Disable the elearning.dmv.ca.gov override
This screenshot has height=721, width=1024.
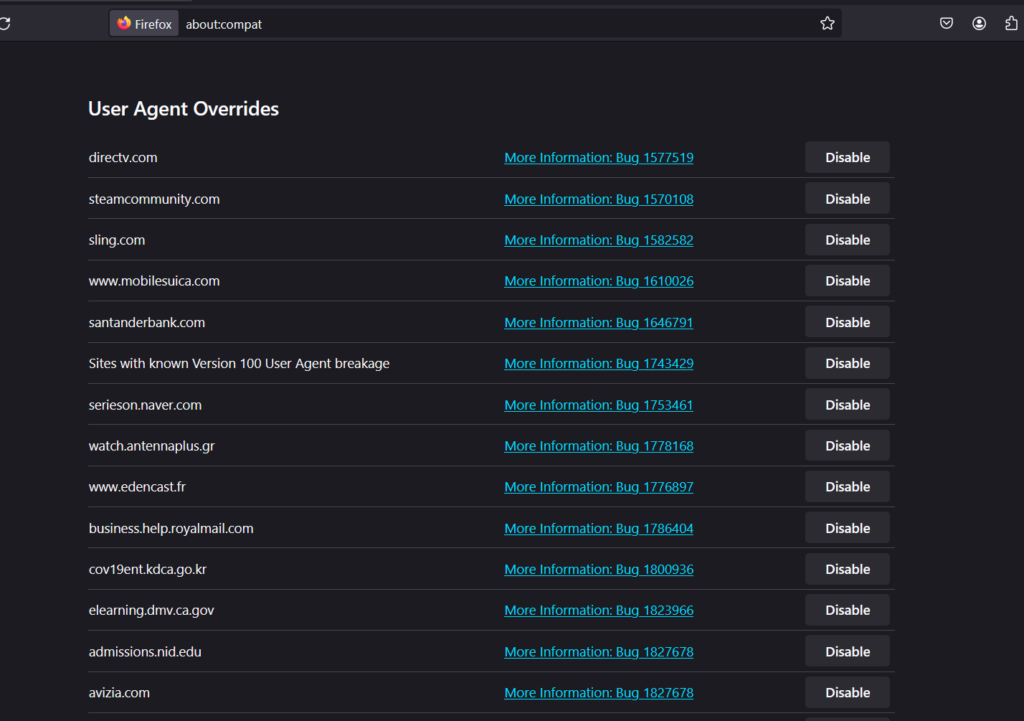[x=847, y=610]
